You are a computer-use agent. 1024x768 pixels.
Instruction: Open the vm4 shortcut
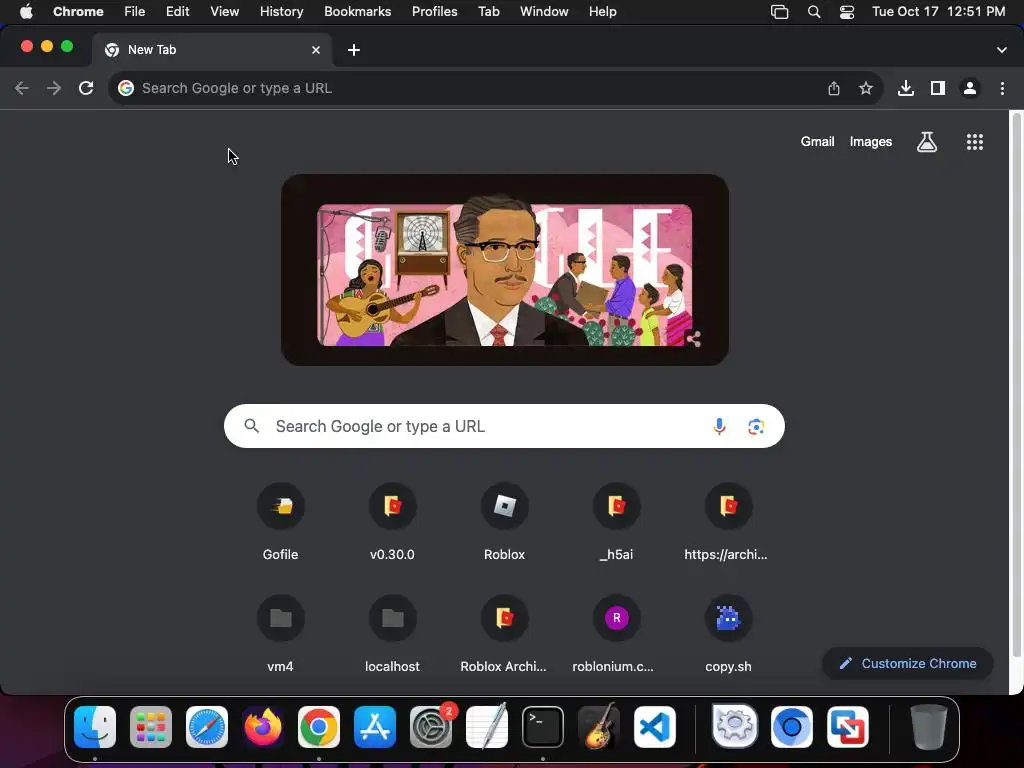point(281,635)
